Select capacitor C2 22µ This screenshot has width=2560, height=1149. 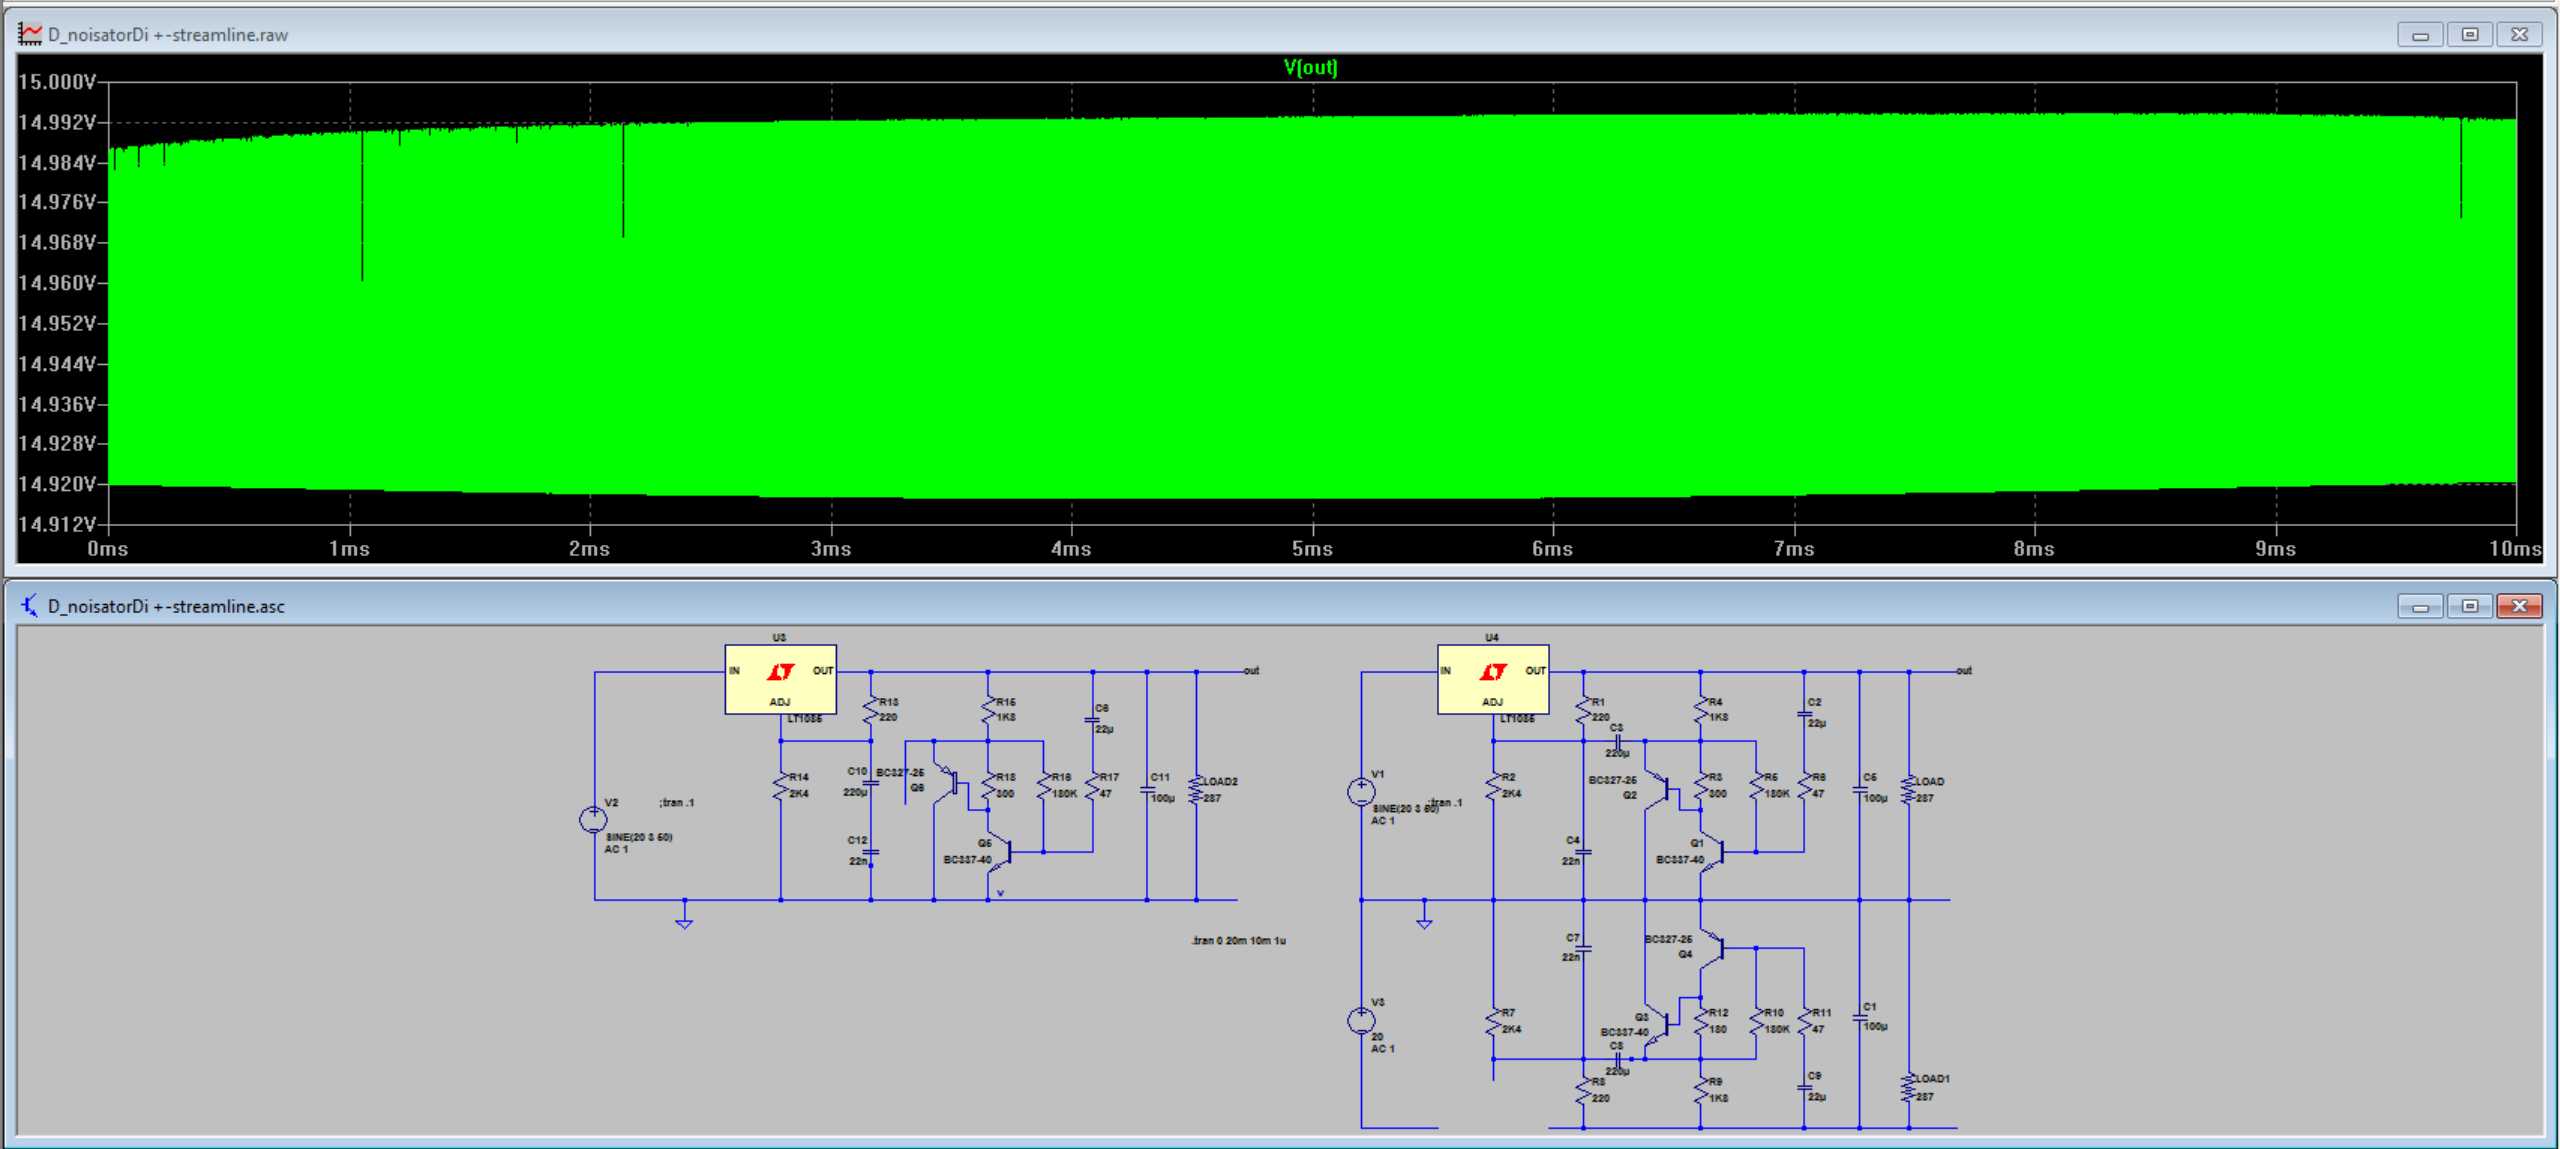click(1805, 714)
